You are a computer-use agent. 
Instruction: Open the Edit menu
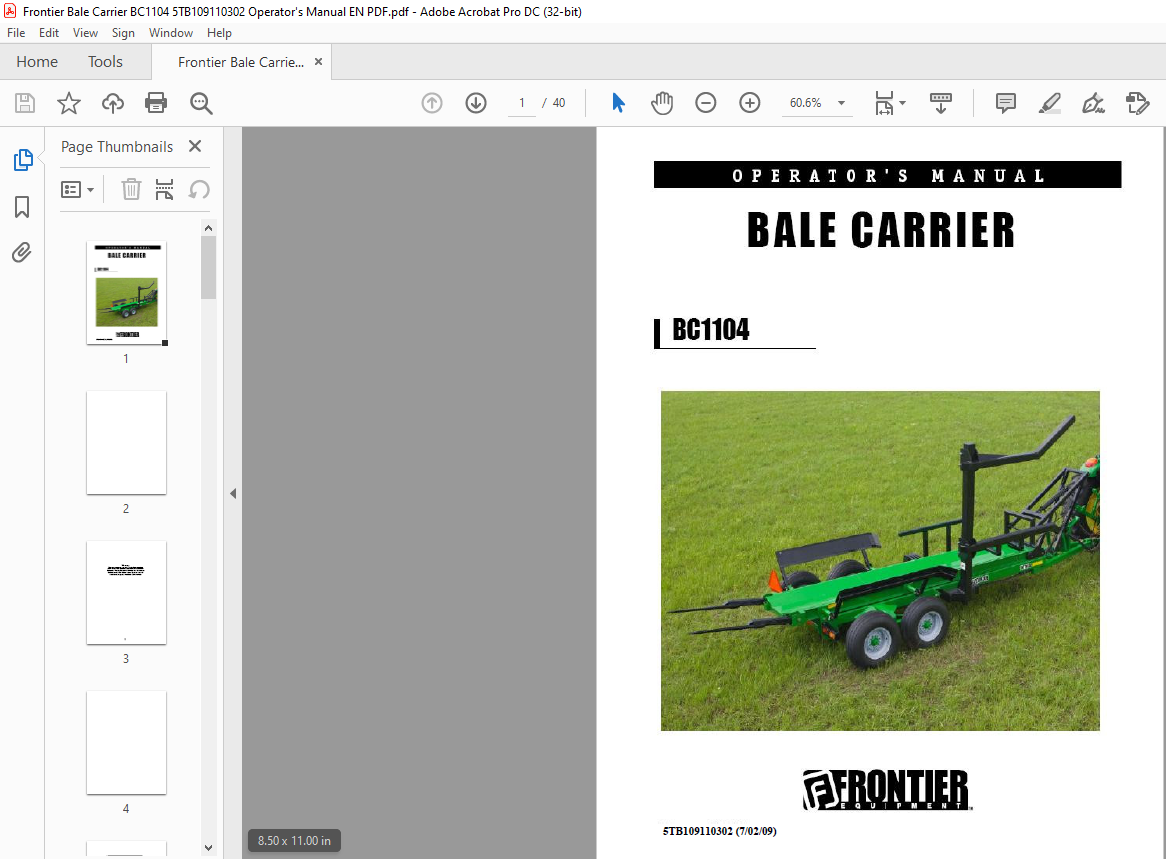pos(48,33)
